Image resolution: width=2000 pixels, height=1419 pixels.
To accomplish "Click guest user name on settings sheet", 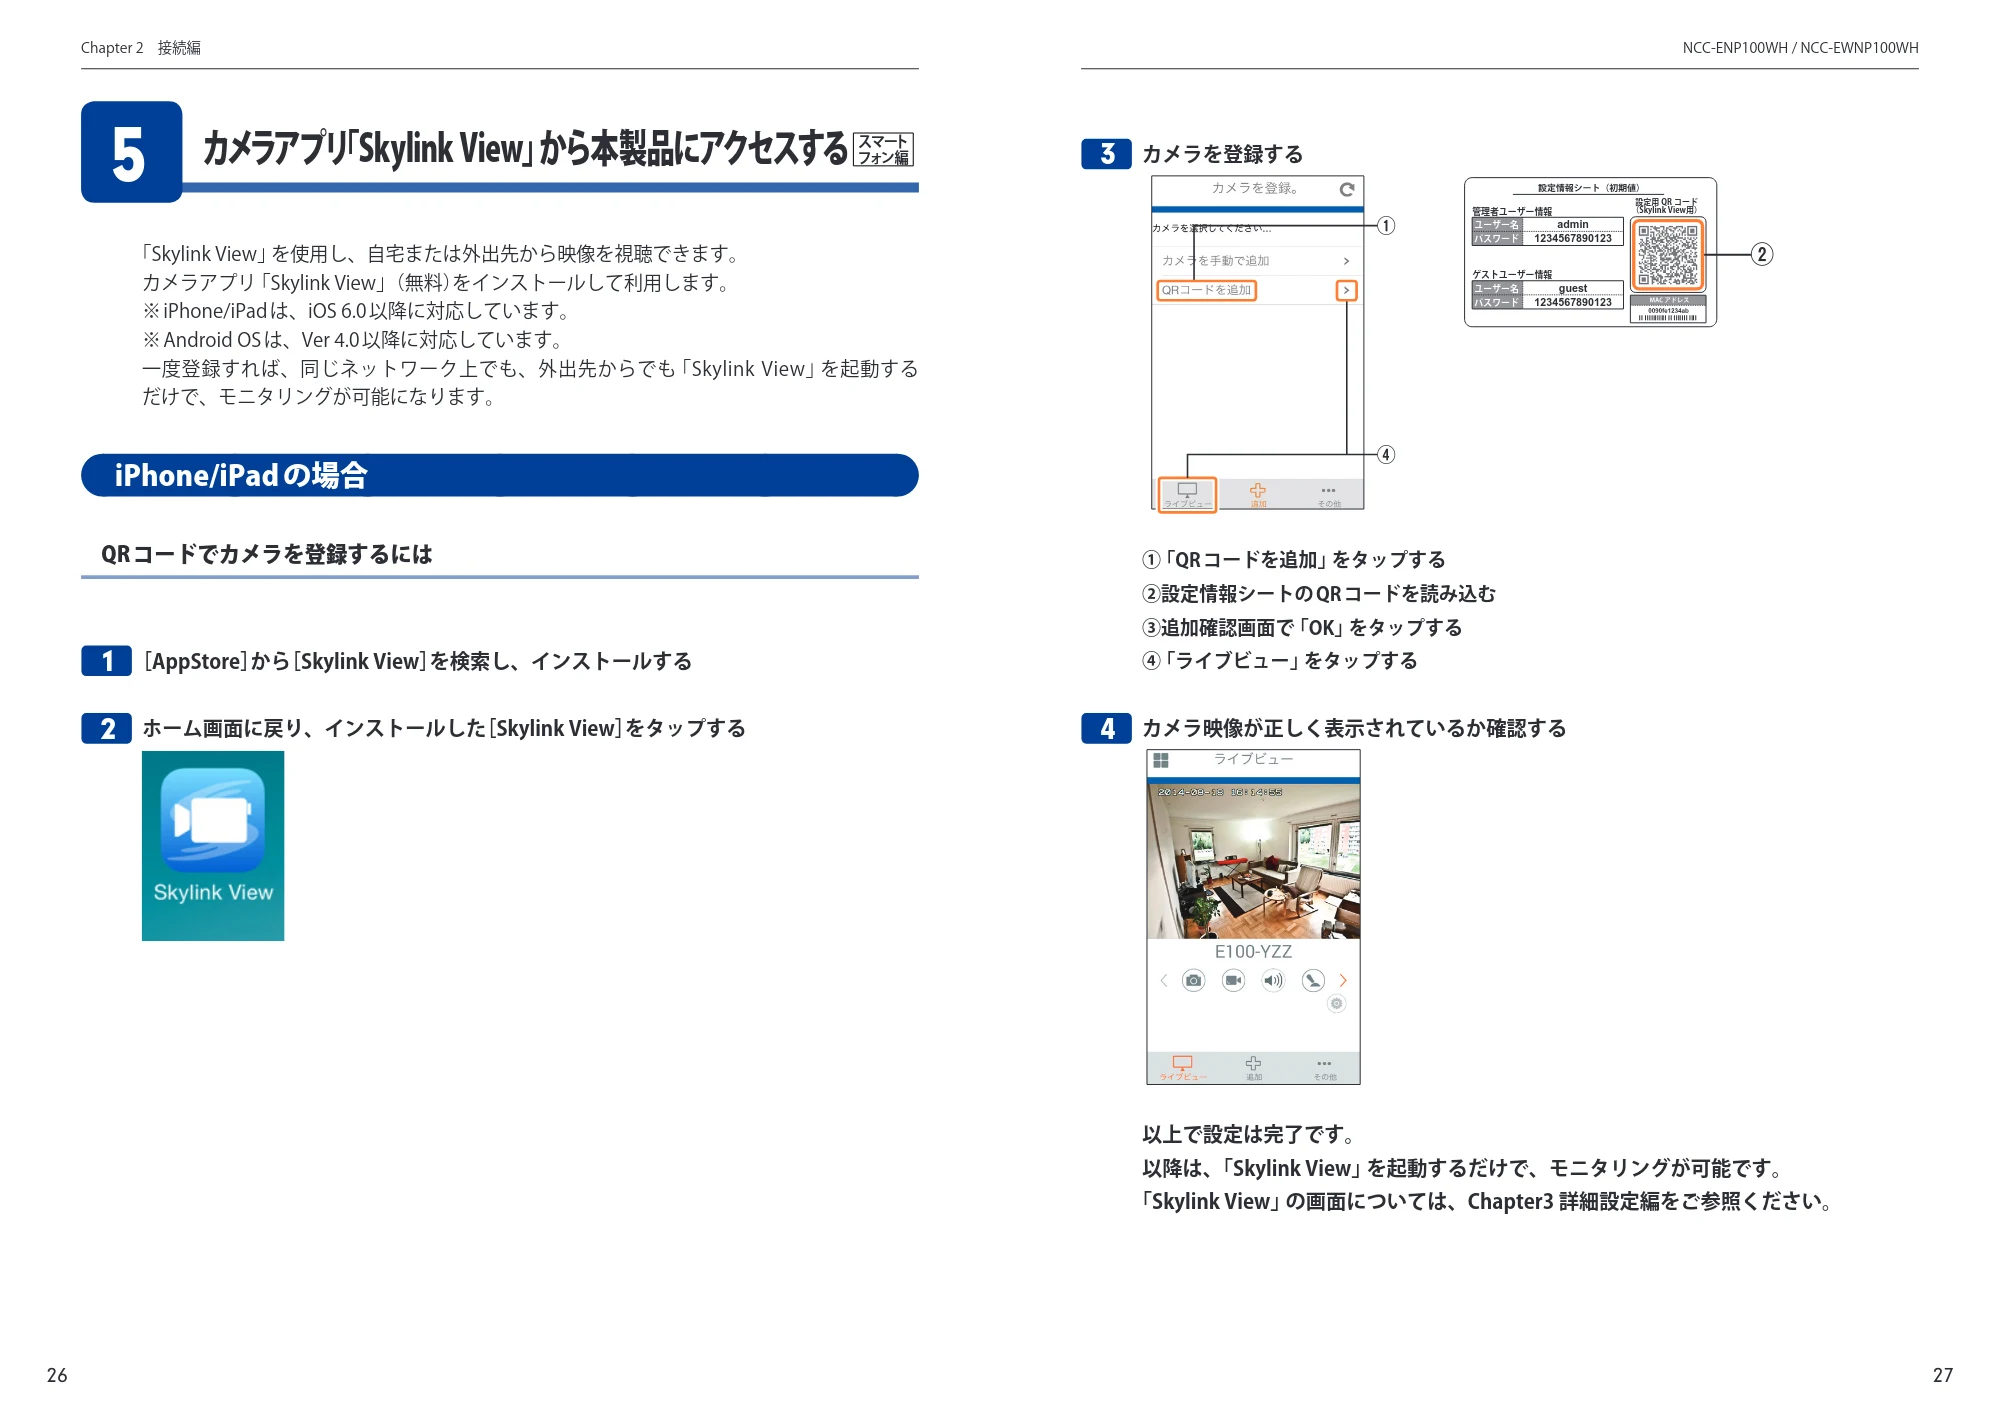I will pos(1572,288).
